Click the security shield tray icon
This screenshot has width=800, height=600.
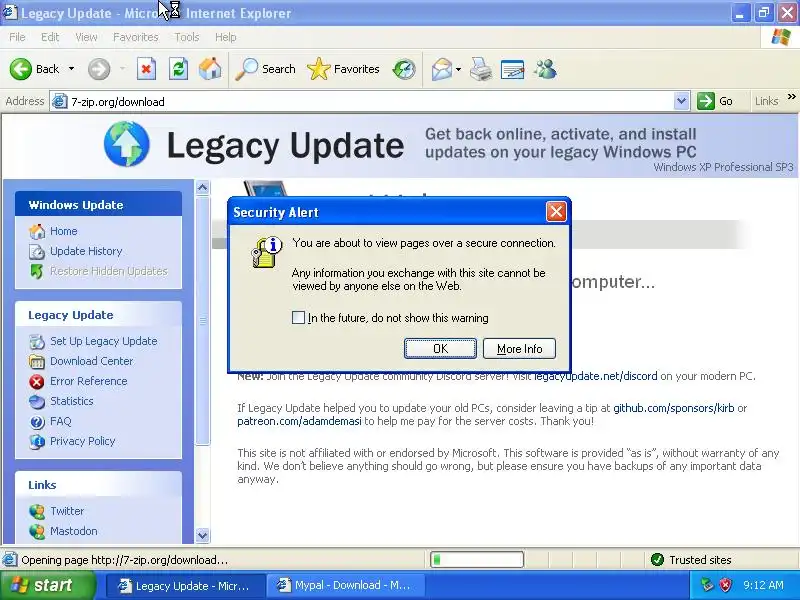(x=725, y=585)
